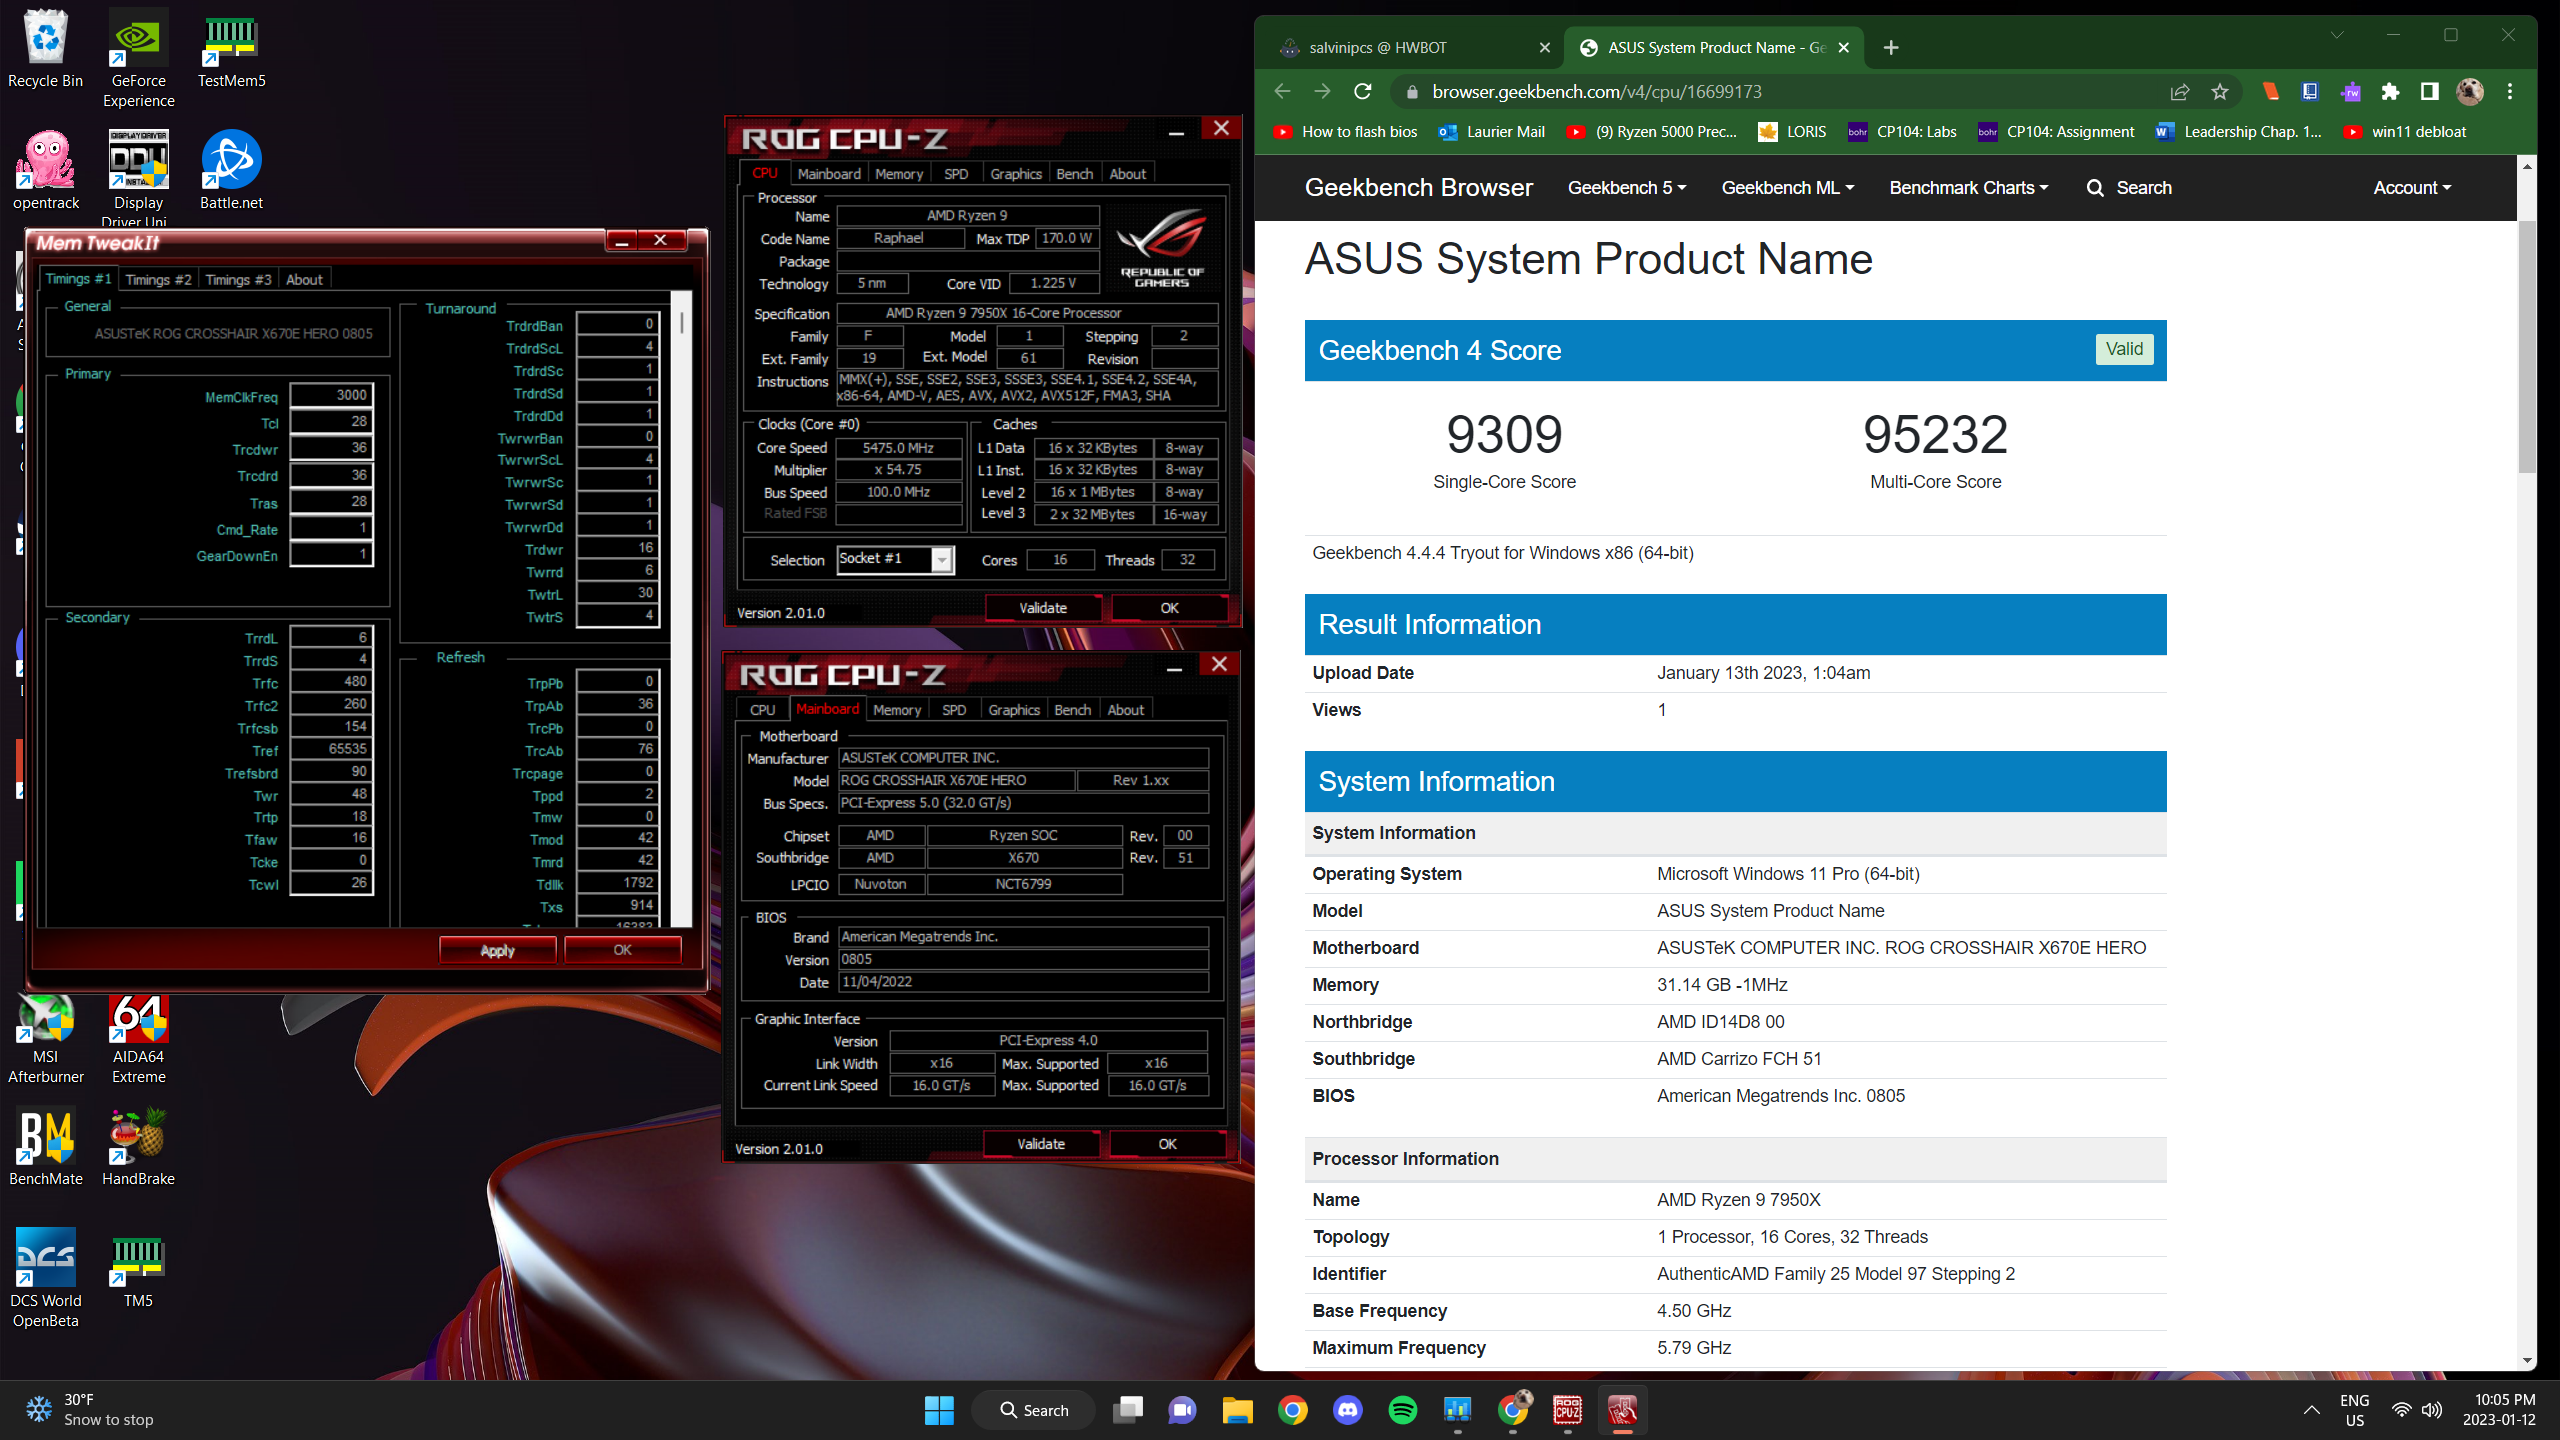2560x1440 pixels.
Task: Open MSI Afterburner desktop icon
Action: 45,1040
